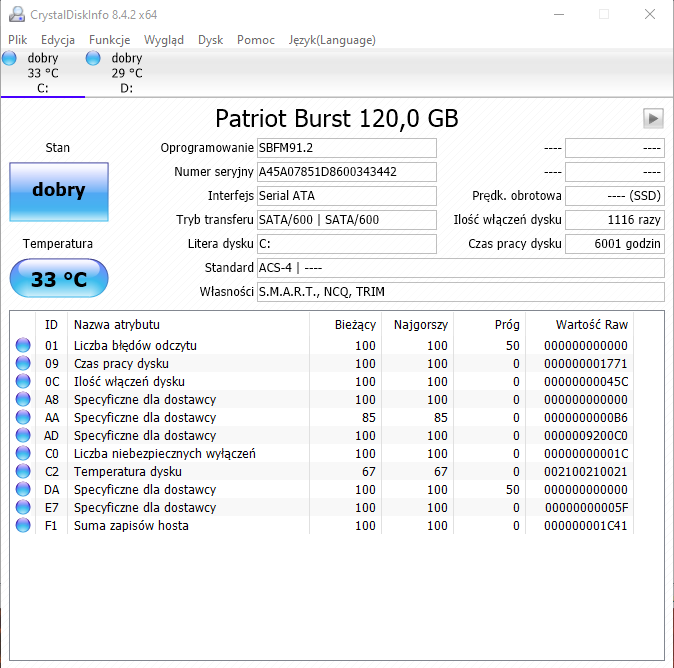Switch to the D: drive tab
The image size is (674, 668).
point(127,73)
